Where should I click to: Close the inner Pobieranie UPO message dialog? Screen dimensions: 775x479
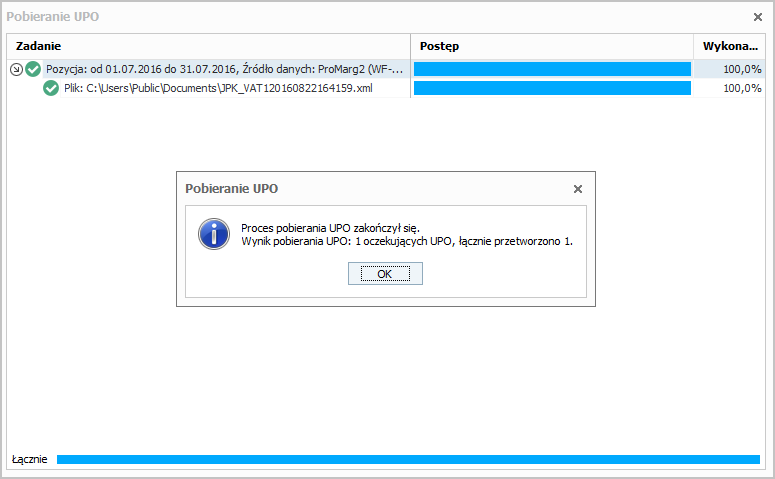click(x=577, y=188)
